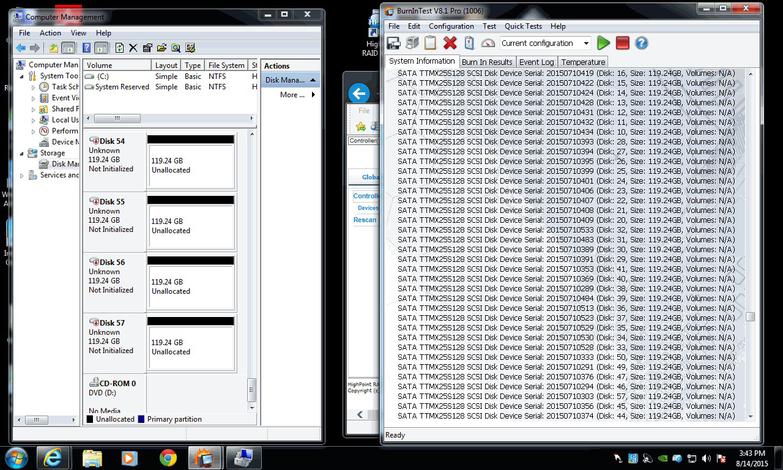Expand the Shared Folders tree node

click(x=33, y=109)
